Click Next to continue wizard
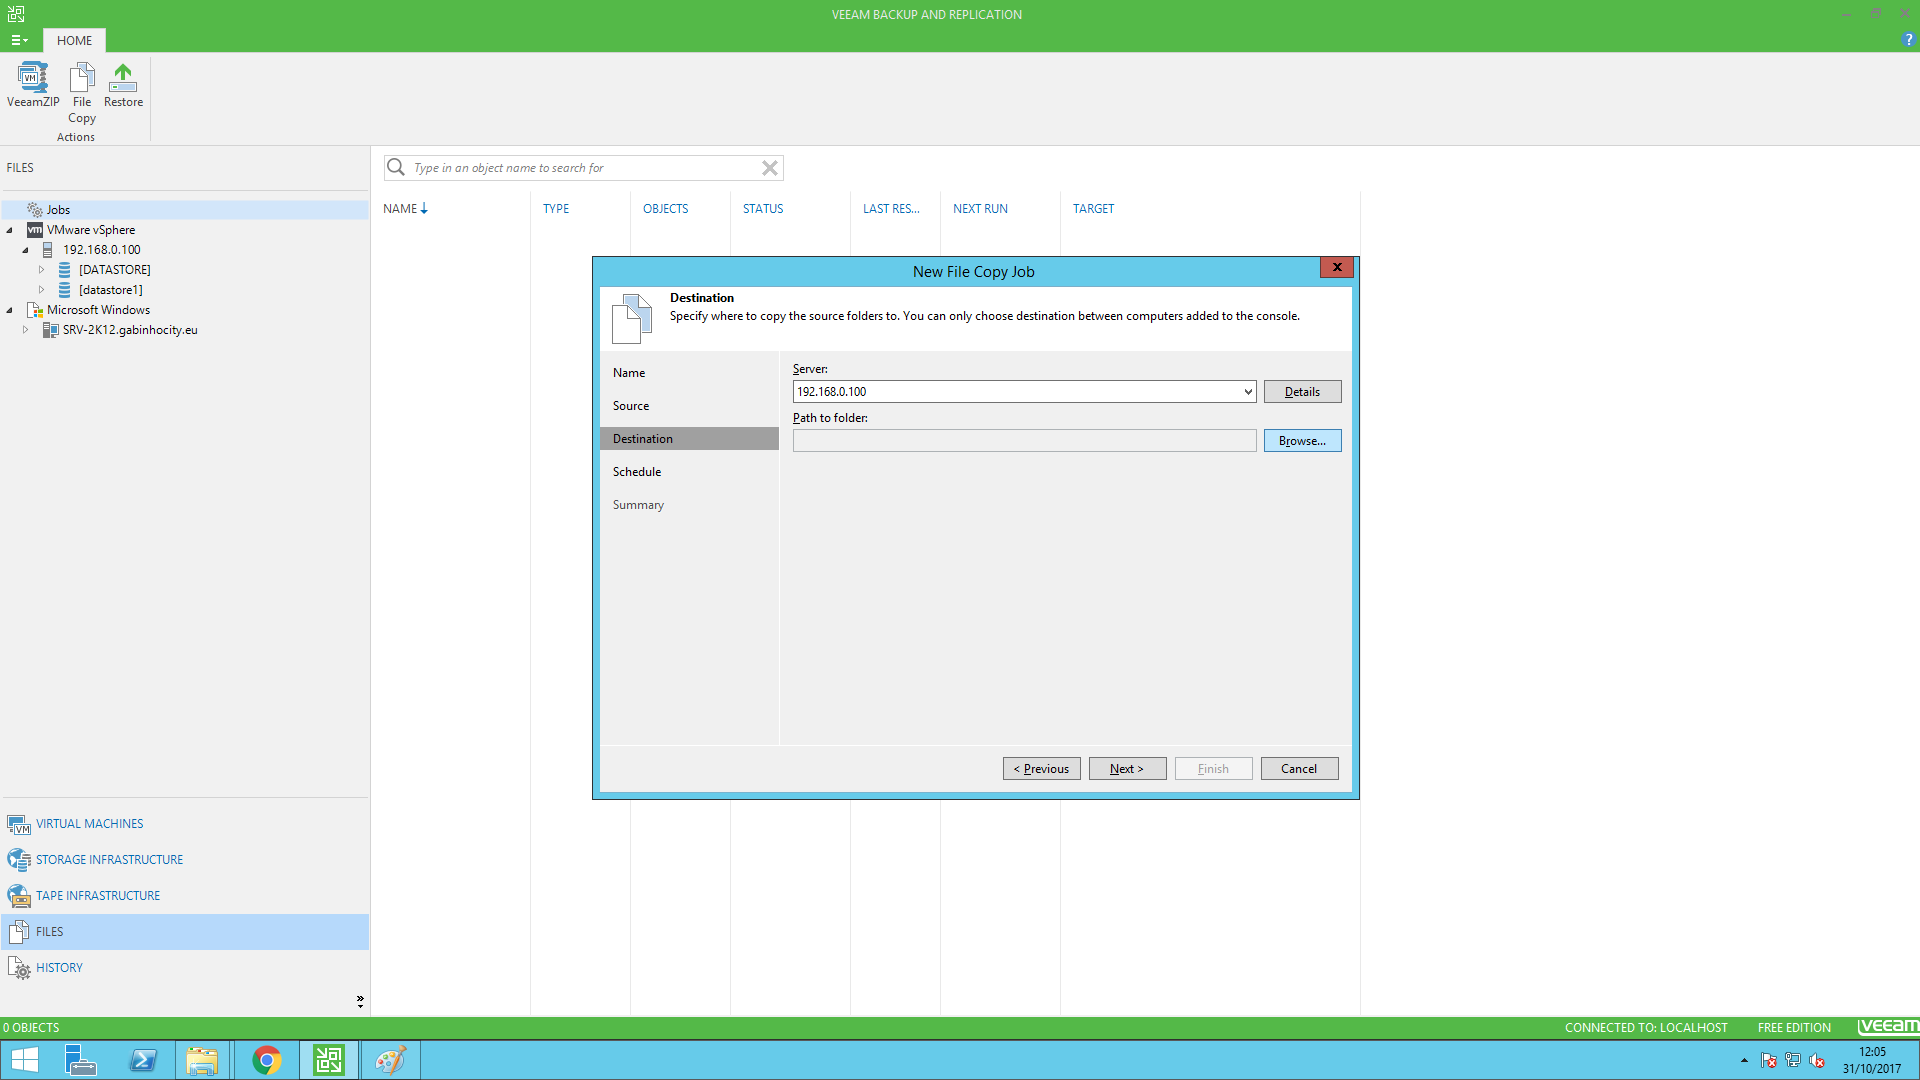Viewport: 1920px width, 1080px height. 1127,769
